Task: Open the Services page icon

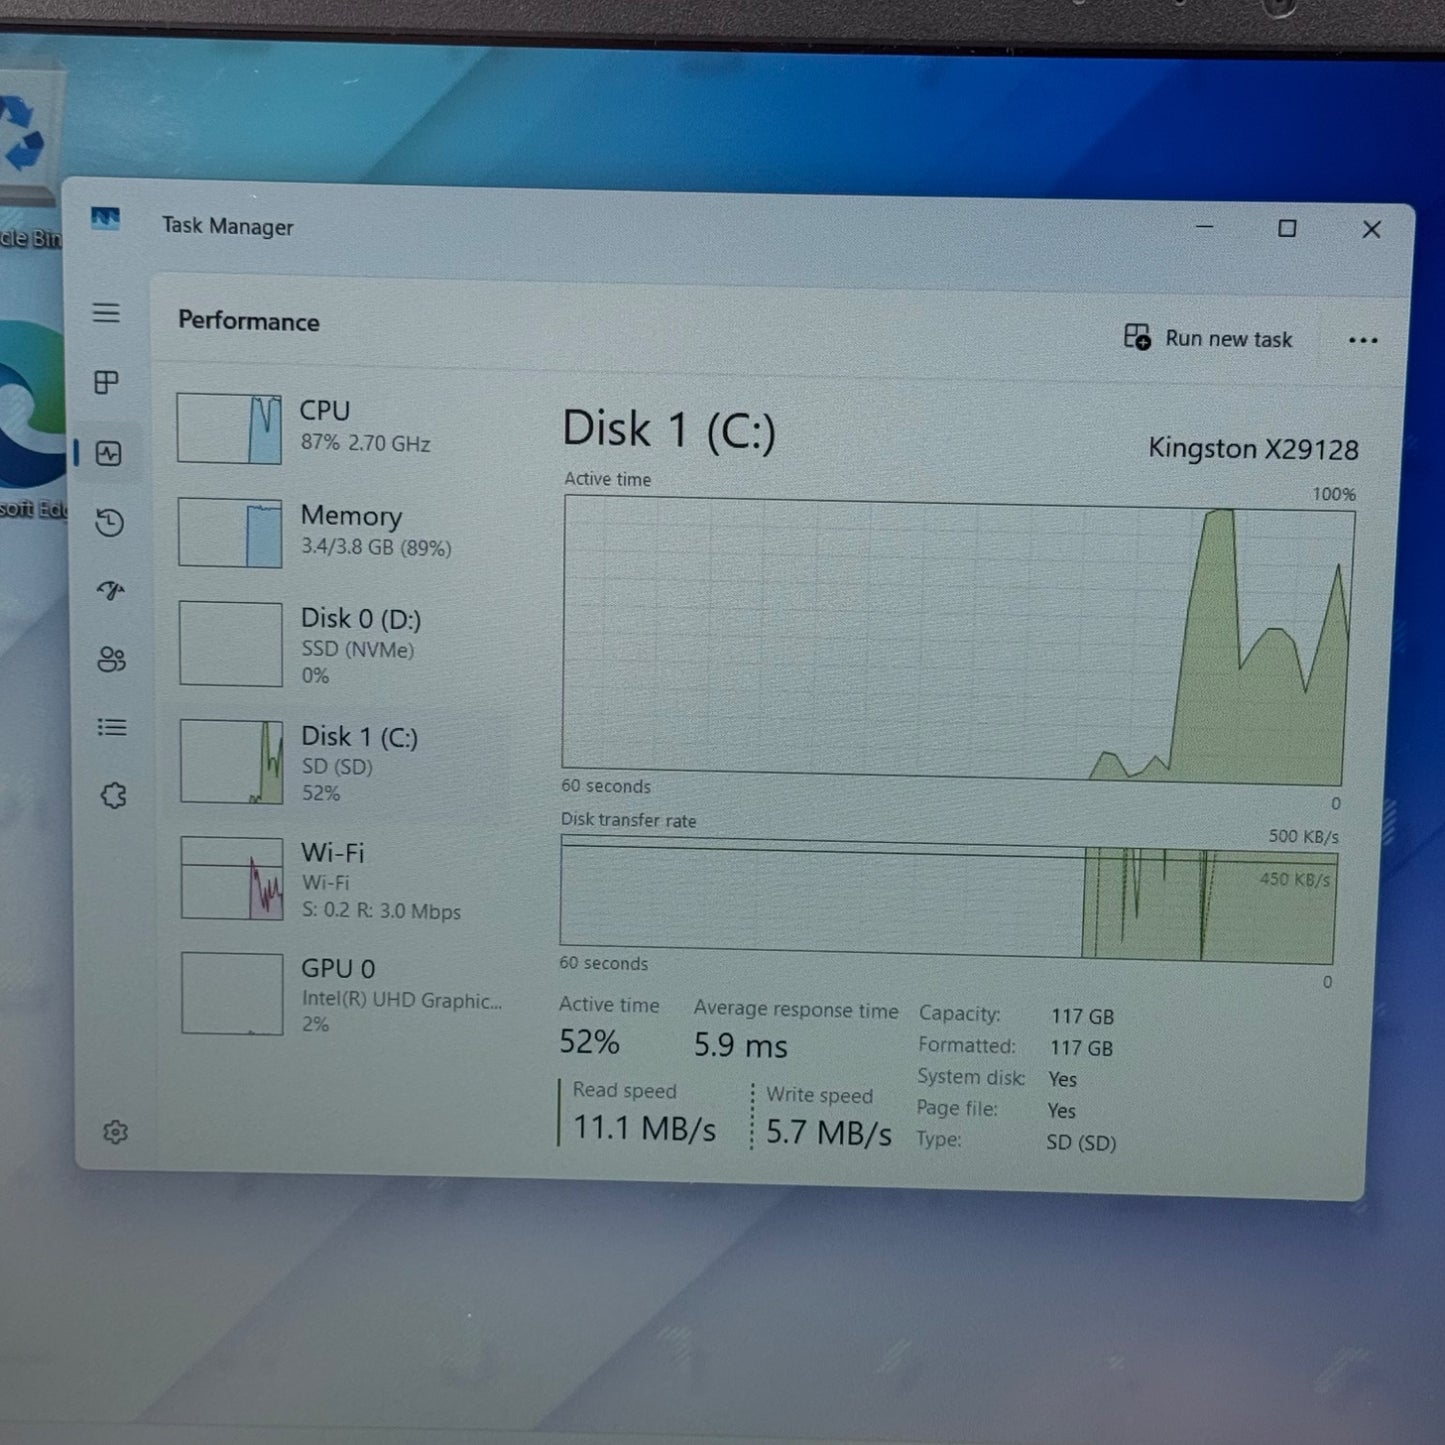Action: [x=113, y=796]
